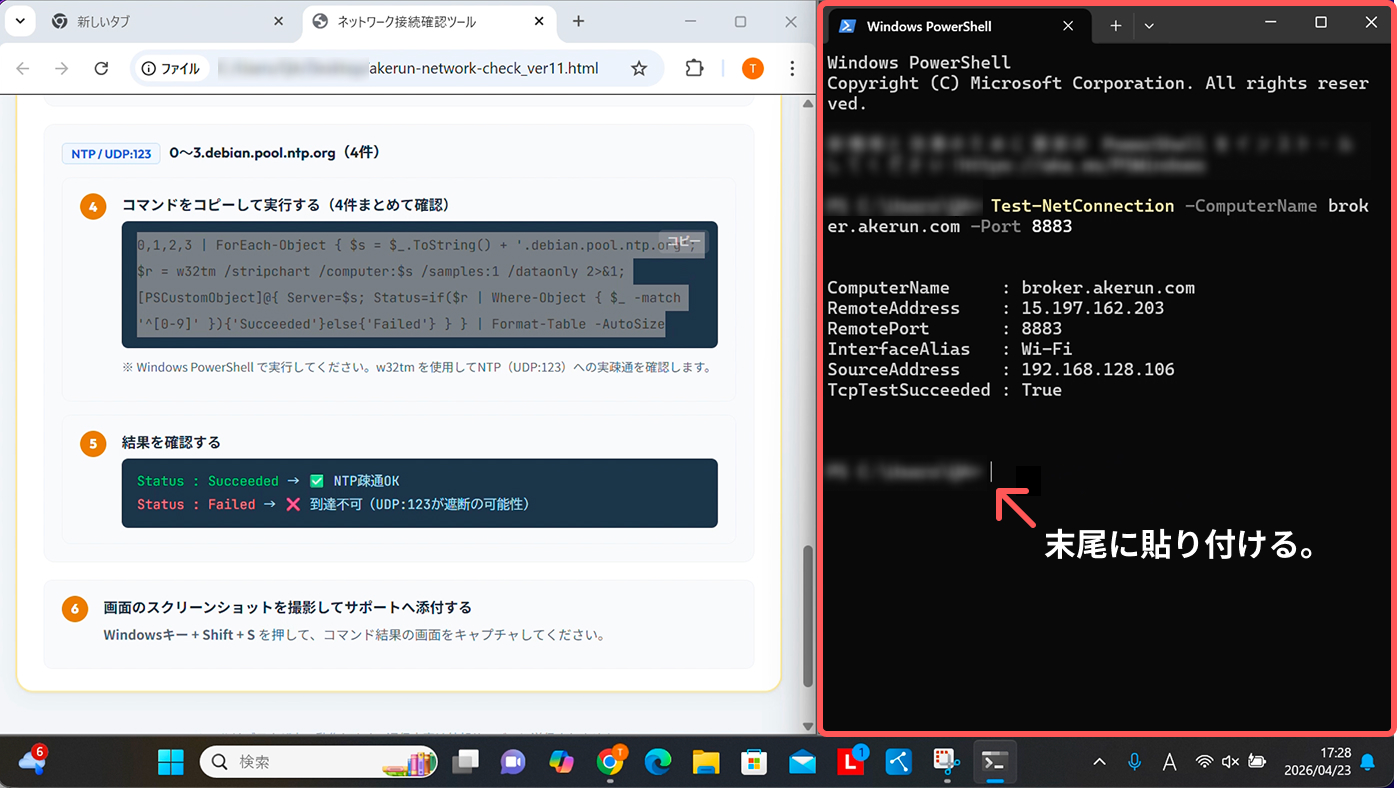Open the red L app on taskbar
Viewport: 1397px width, 788px height.
click(850, 762)
